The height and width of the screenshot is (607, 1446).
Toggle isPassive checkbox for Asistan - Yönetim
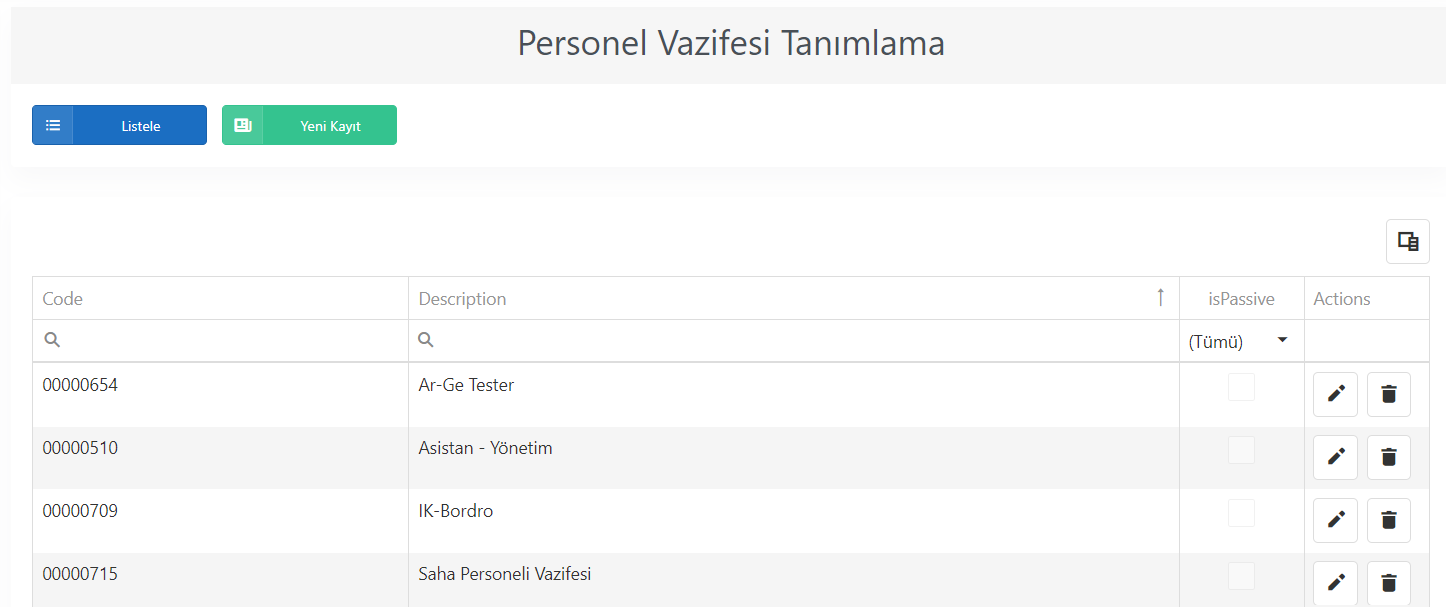point(1241,450)
